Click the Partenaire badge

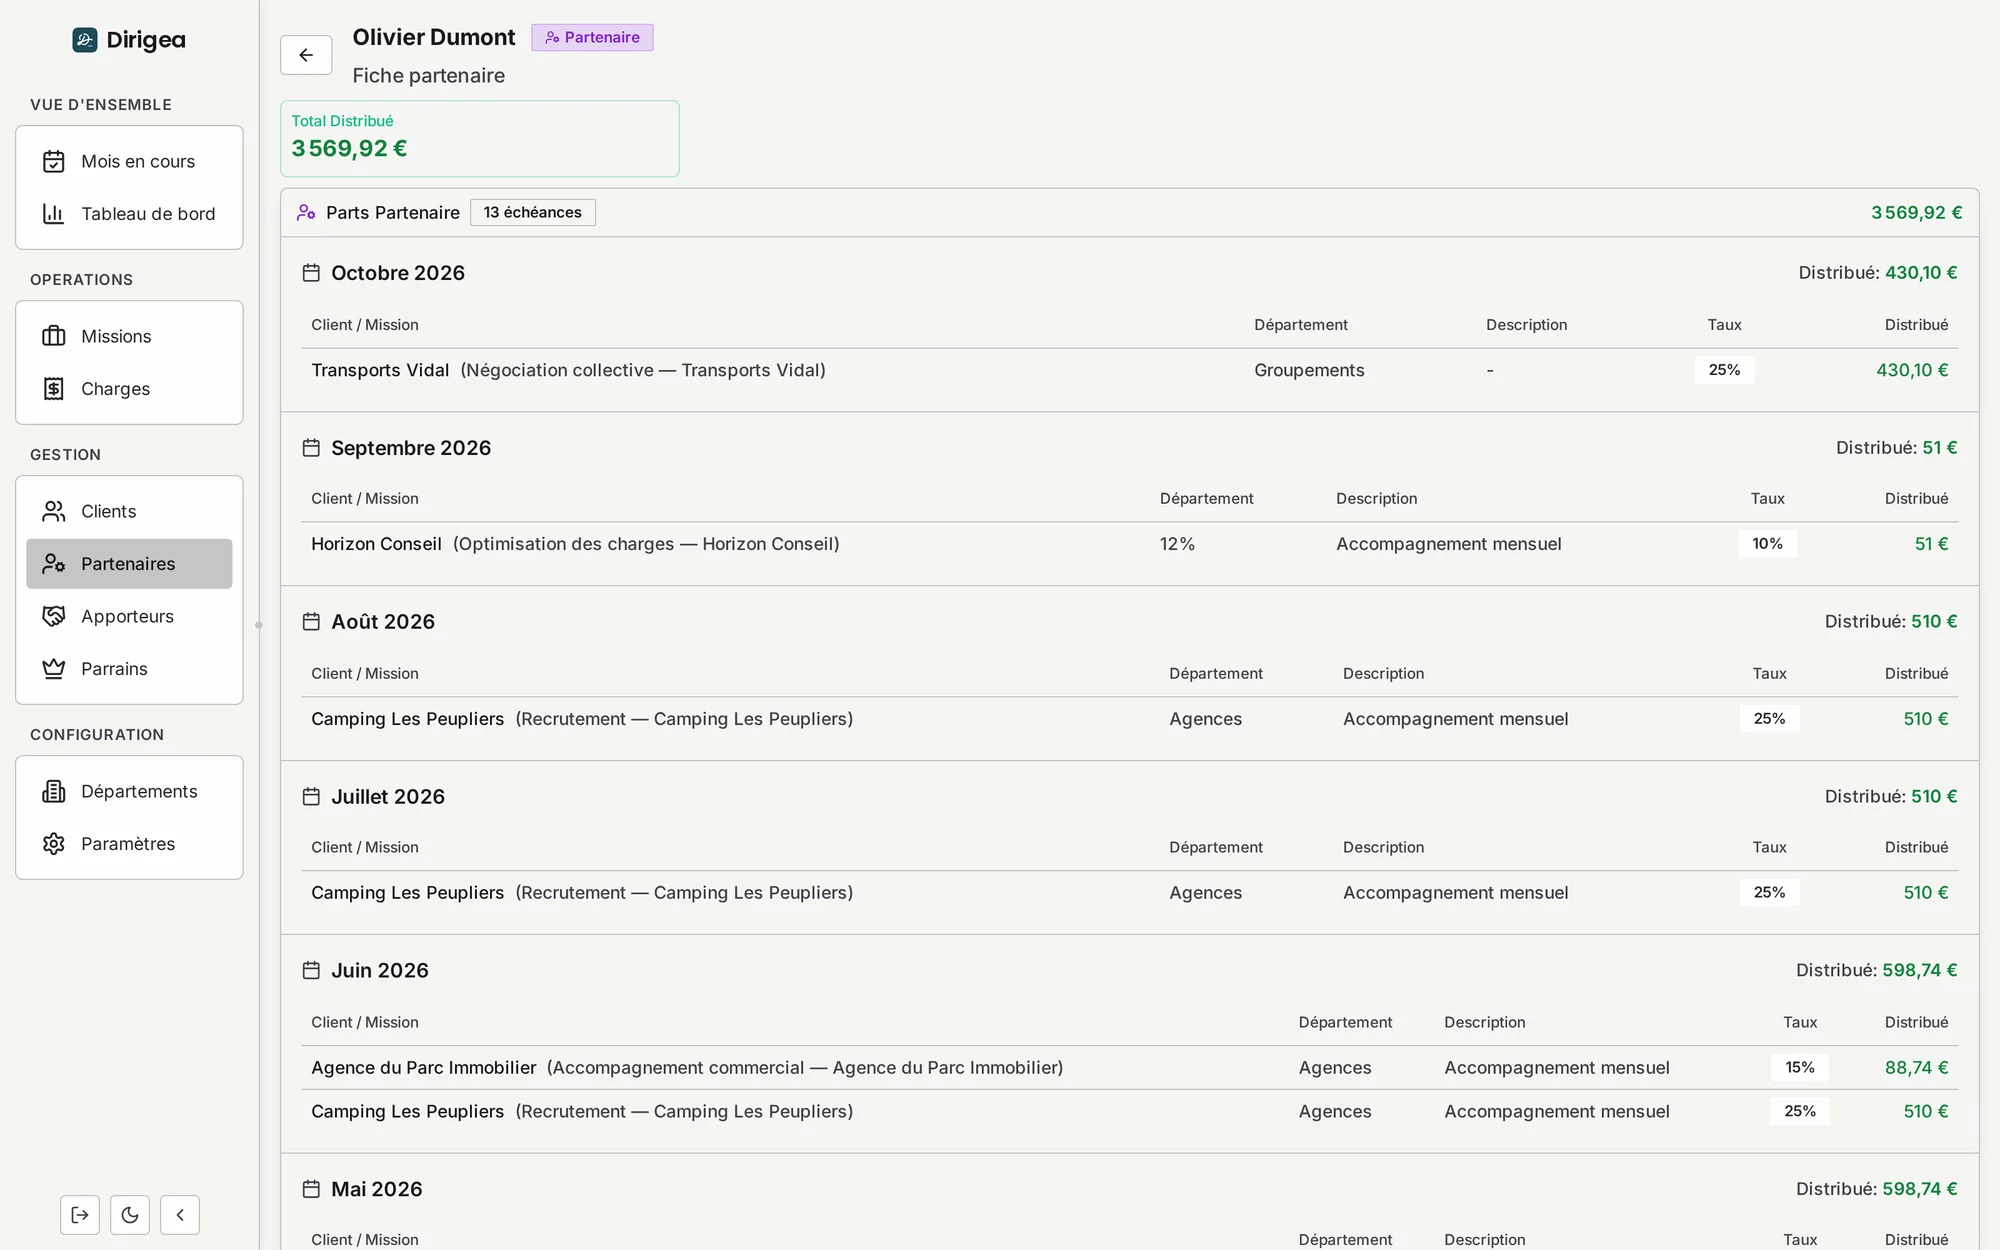[592, 37]
